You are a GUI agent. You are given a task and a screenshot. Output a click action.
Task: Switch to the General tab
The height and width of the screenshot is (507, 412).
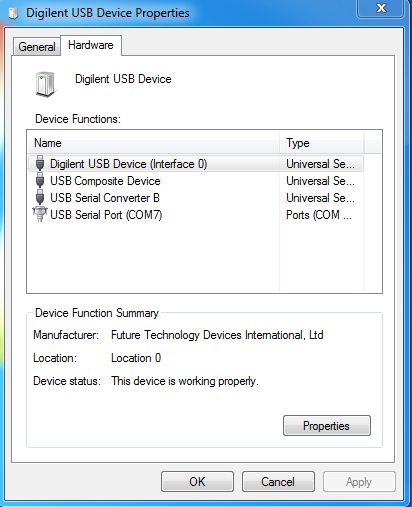point(37,47)
